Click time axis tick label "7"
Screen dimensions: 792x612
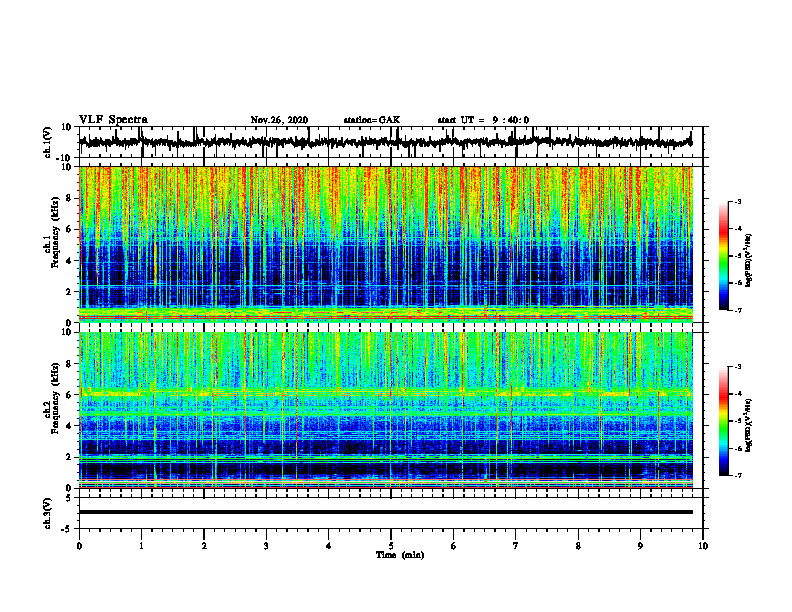[x=516, y=546]
